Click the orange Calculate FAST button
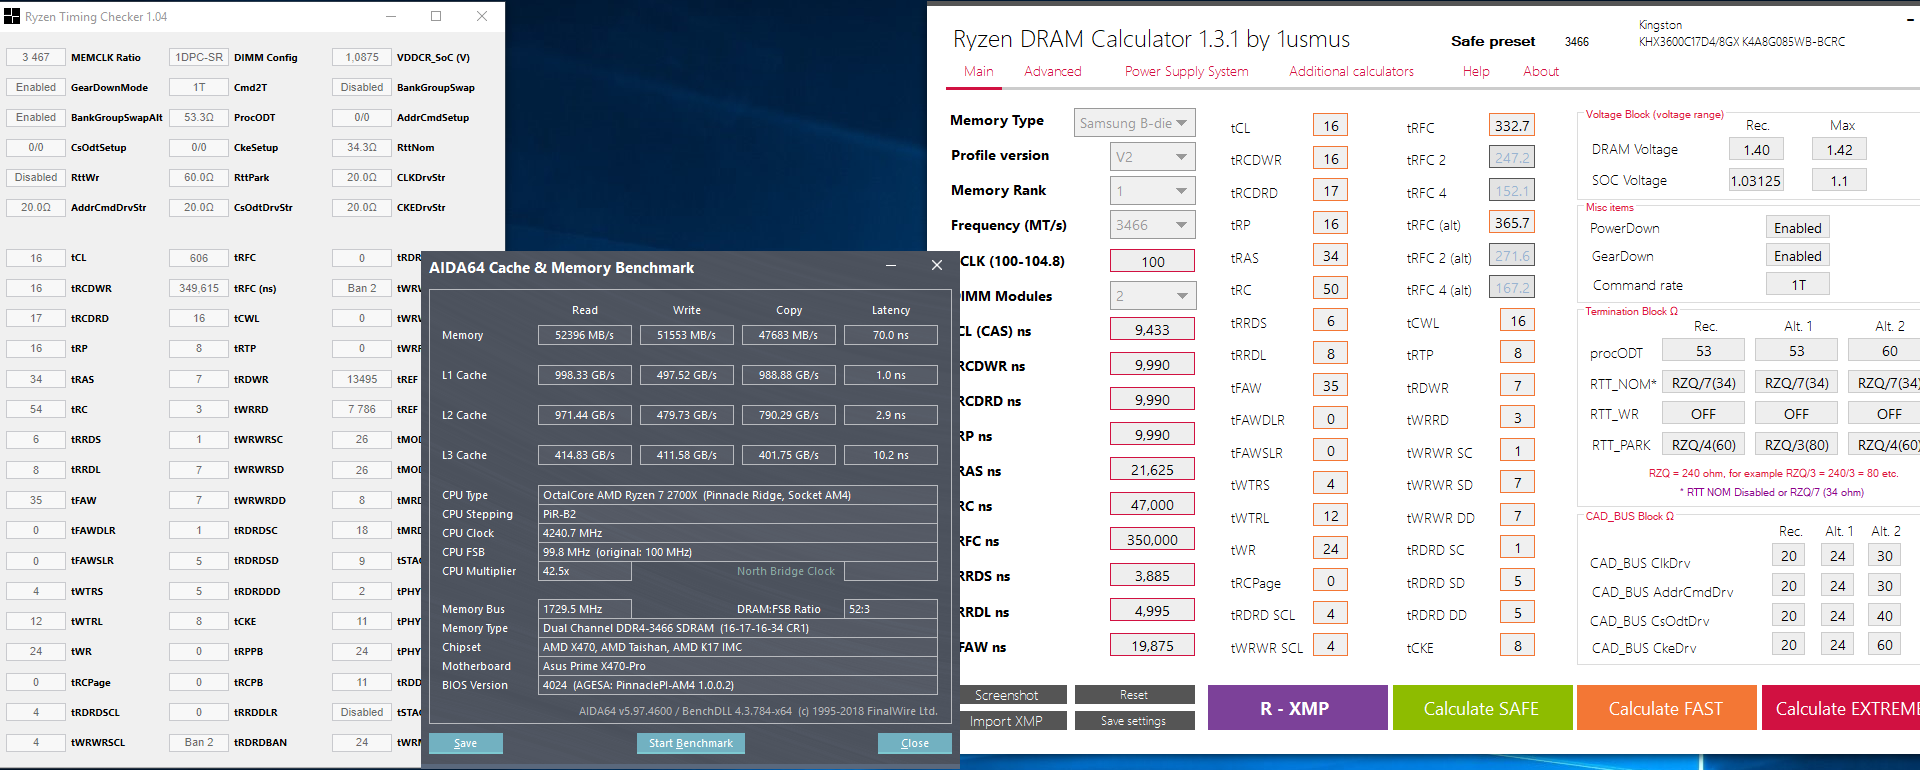The height and width of the screenshot is (770, 1920). [1666, 708]
